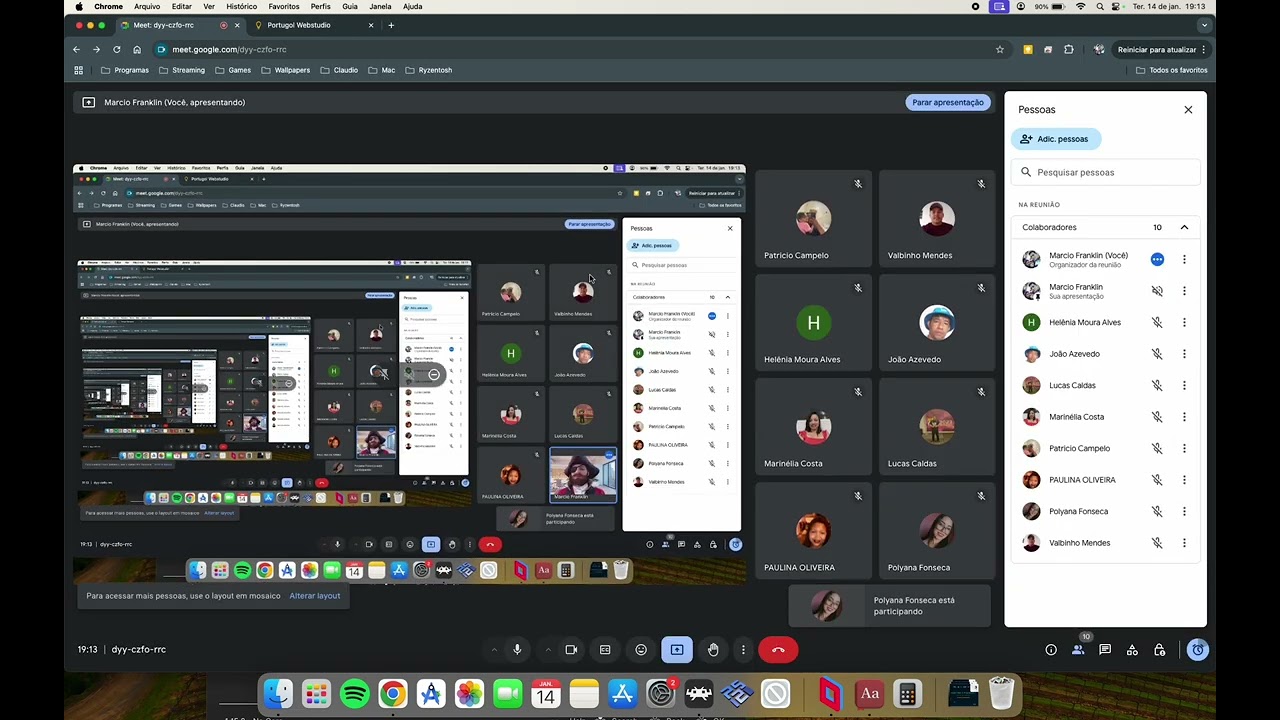Open host controls lock icon
Viewport: 1280px width, 720px height.
pos(1159,650)
